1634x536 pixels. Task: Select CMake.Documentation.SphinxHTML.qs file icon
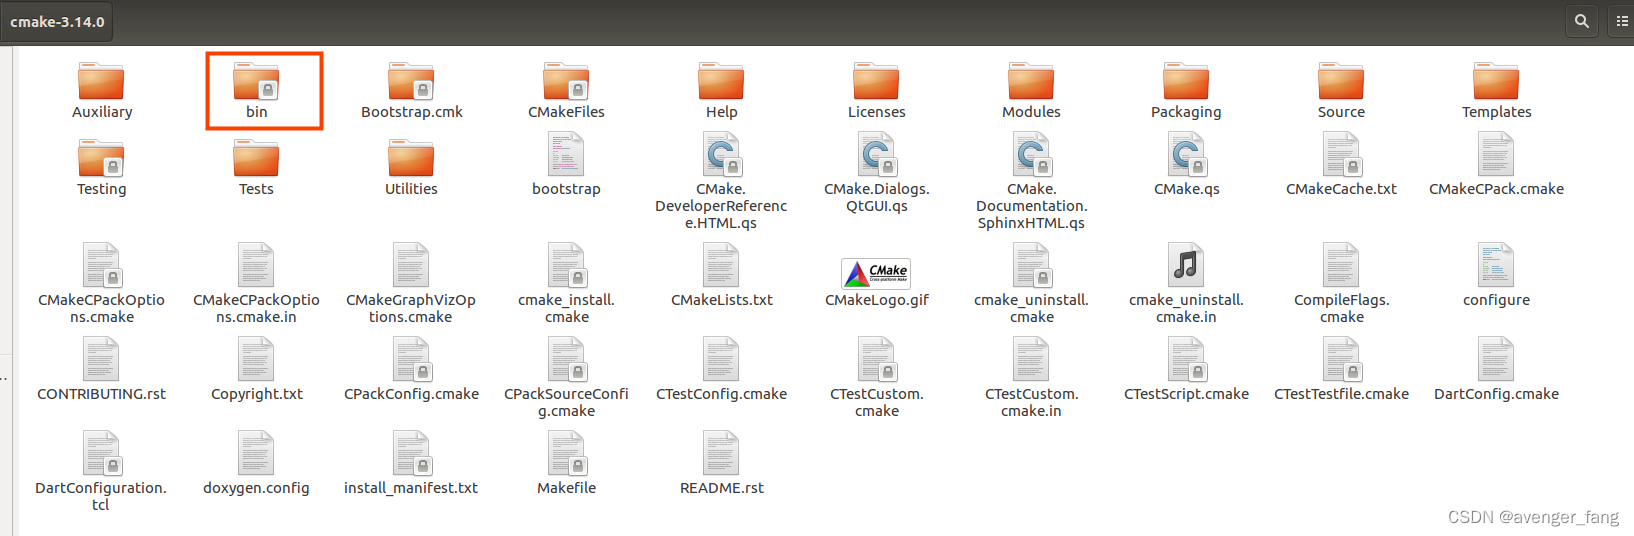pos(1031,155)
